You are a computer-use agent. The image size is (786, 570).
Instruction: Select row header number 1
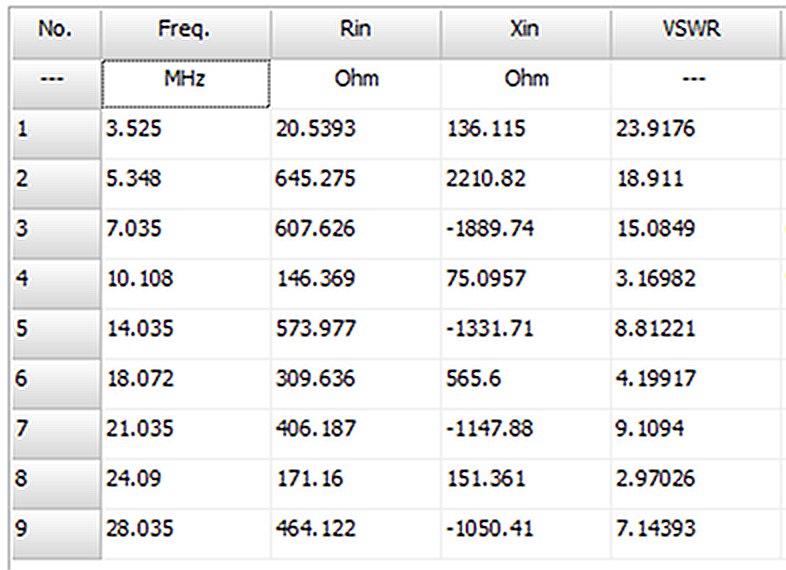click(57, 134)
